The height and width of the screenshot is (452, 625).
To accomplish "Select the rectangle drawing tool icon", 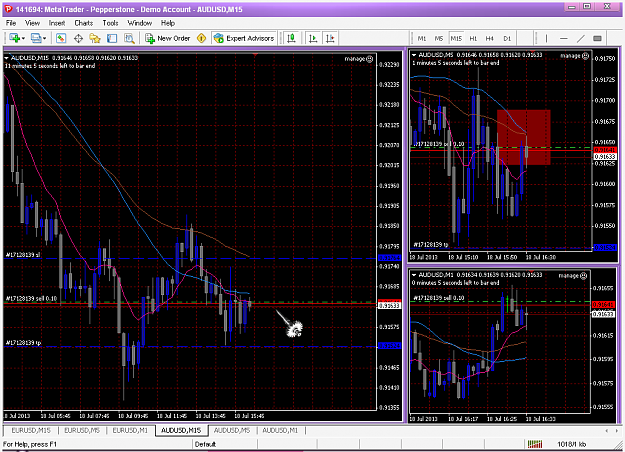I will pyautogui.click(x=597, y=38).
